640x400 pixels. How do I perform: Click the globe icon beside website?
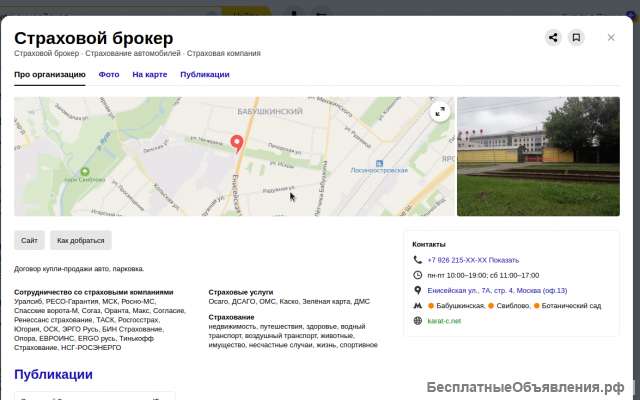(418, 321)
